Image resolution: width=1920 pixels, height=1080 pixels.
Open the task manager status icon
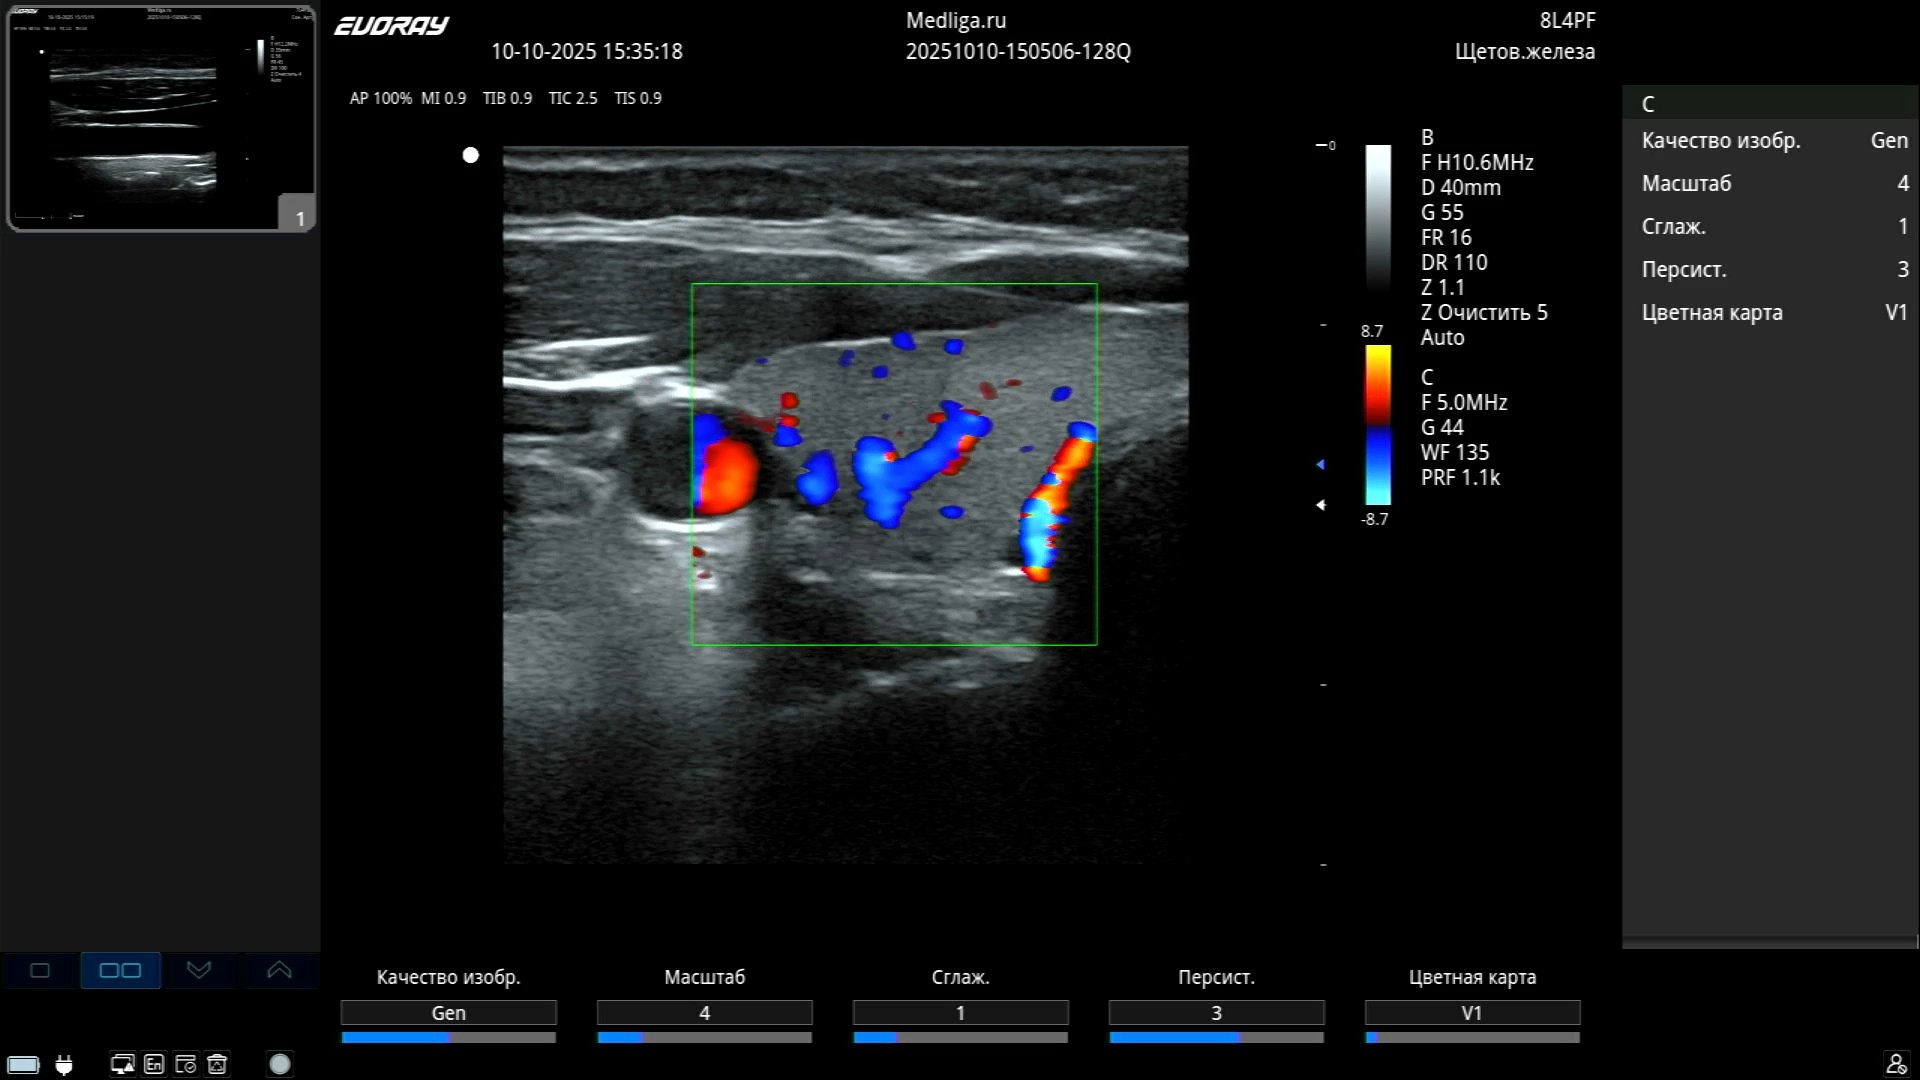[x=186, y=1064]
